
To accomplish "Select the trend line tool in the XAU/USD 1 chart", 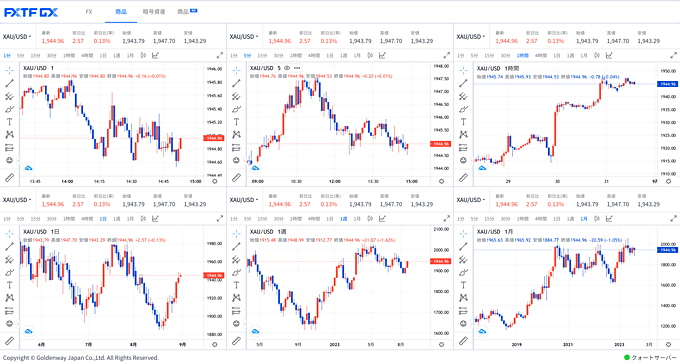I will pyautogui.click(x=10, y=83).
